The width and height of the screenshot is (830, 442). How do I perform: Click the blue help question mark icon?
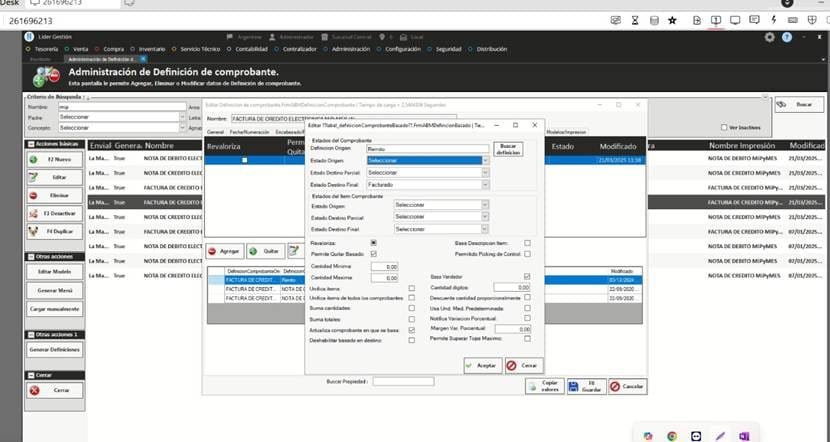[x=789, y=37]
